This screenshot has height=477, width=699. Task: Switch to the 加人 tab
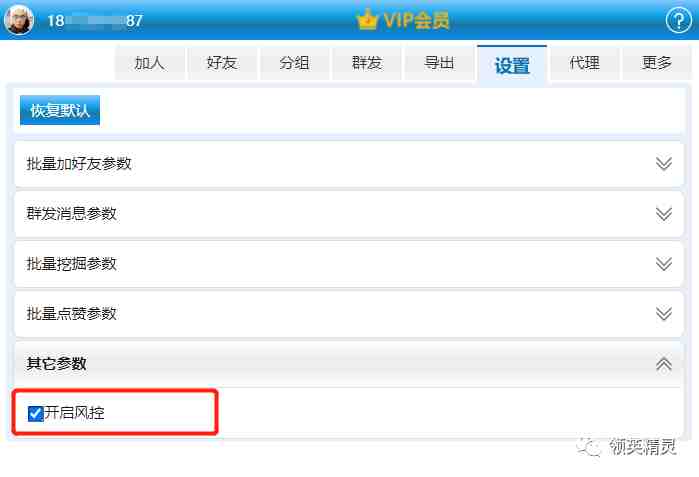pyautogui.click(x=150, y=63)
